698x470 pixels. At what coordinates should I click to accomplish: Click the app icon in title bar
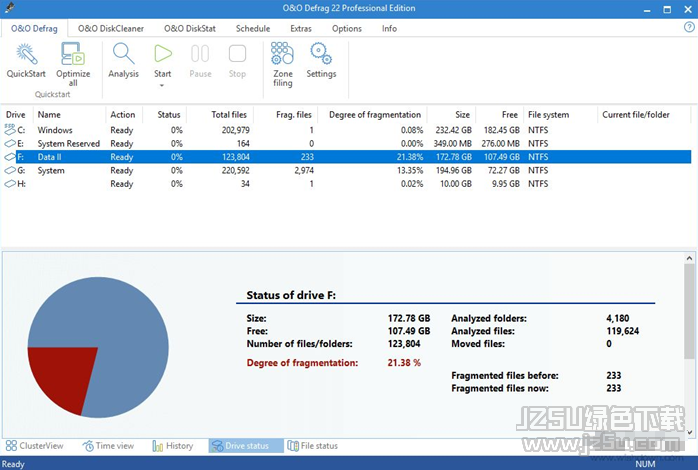tap(10, 8)
